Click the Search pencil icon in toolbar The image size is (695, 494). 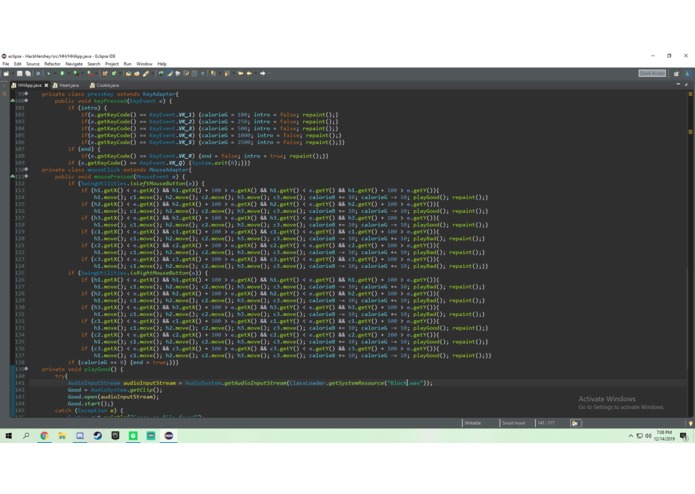pyautogui.click(x=145, y=73)
